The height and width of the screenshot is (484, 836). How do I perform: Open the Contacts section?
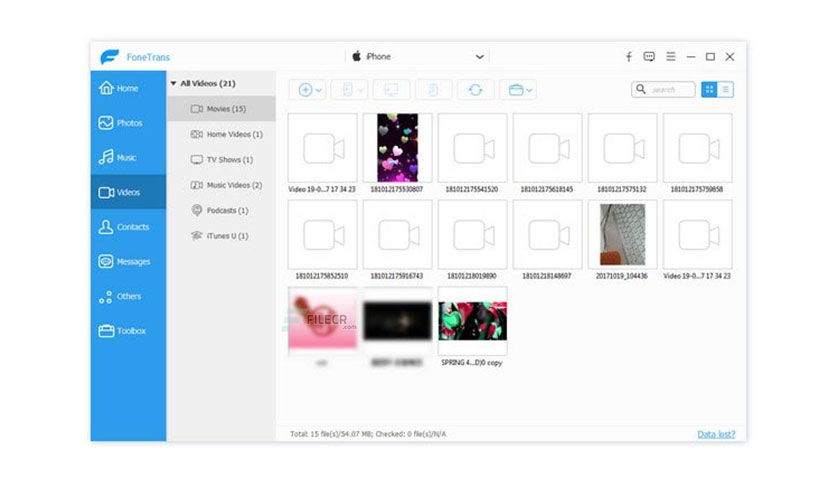click(x=128, y=227)
